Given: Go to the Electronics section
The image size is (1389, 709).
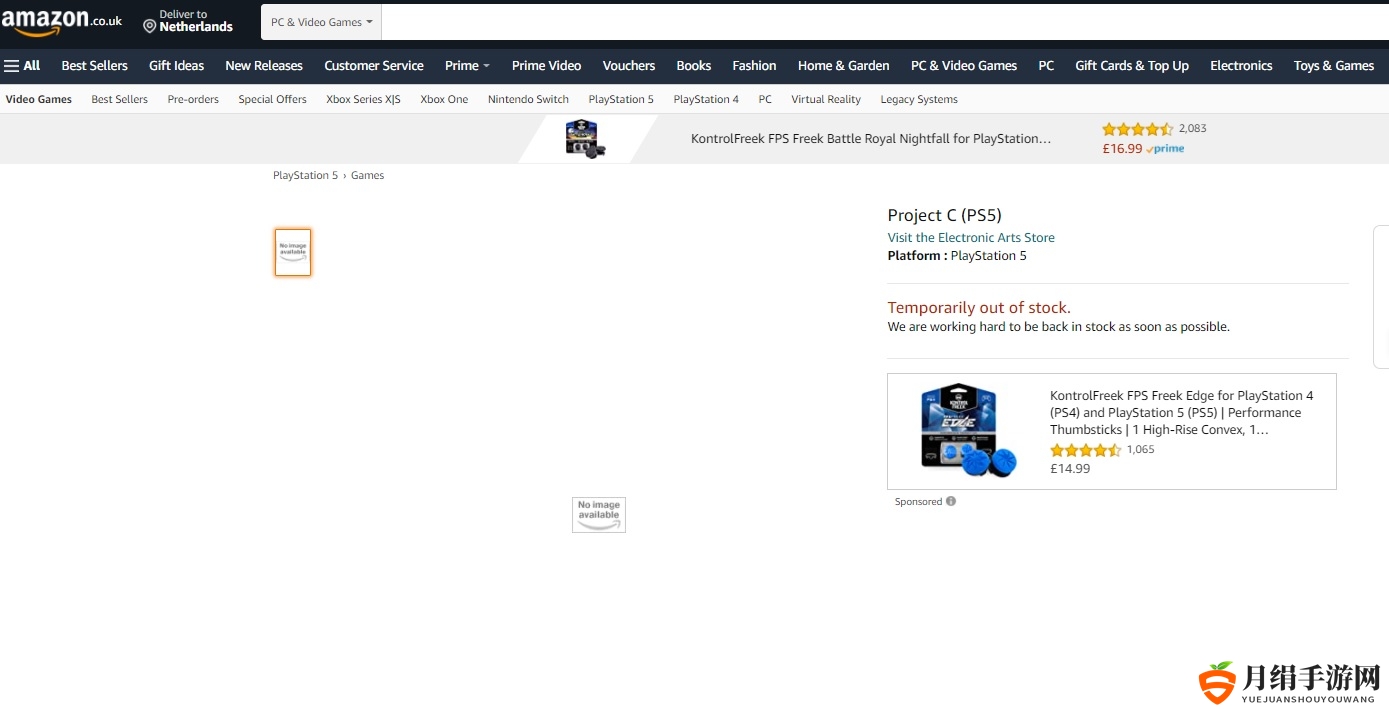Looking at the screenshot, I should click(1241, 66).
